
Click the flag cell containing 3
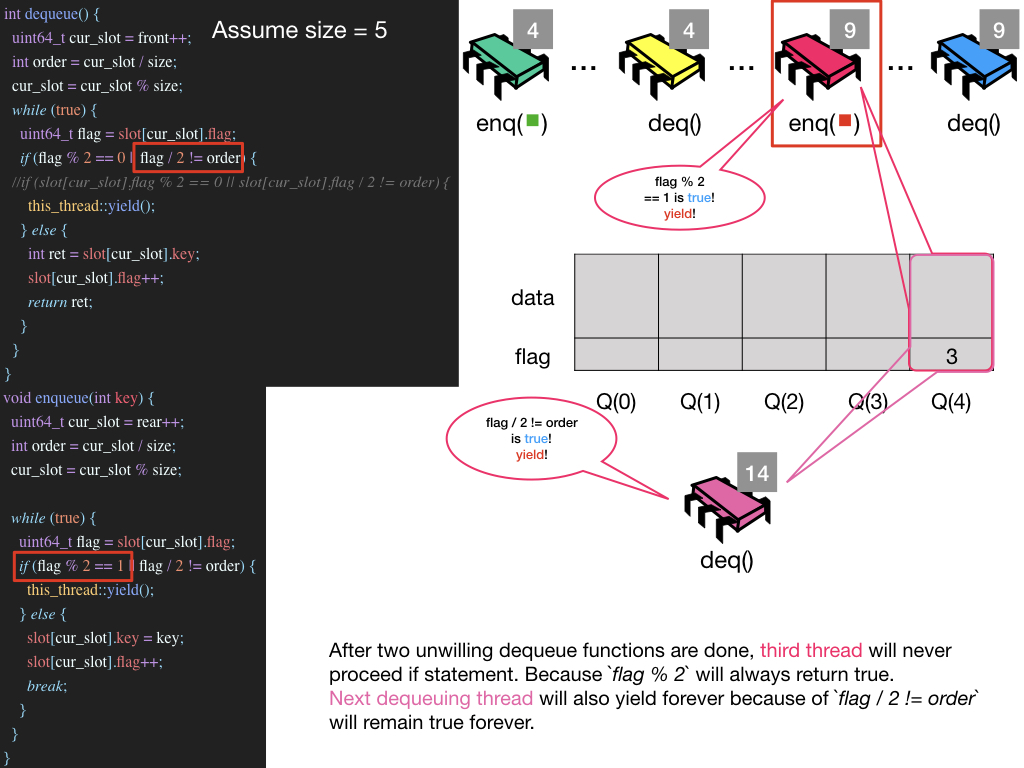point(952,355)
